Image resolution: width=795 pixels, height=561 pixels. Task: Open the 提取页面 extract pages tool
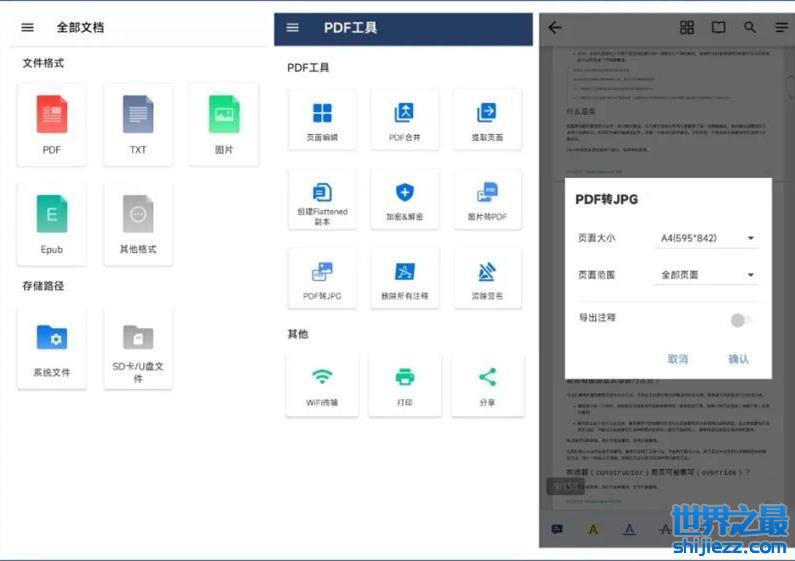(487, 120)
